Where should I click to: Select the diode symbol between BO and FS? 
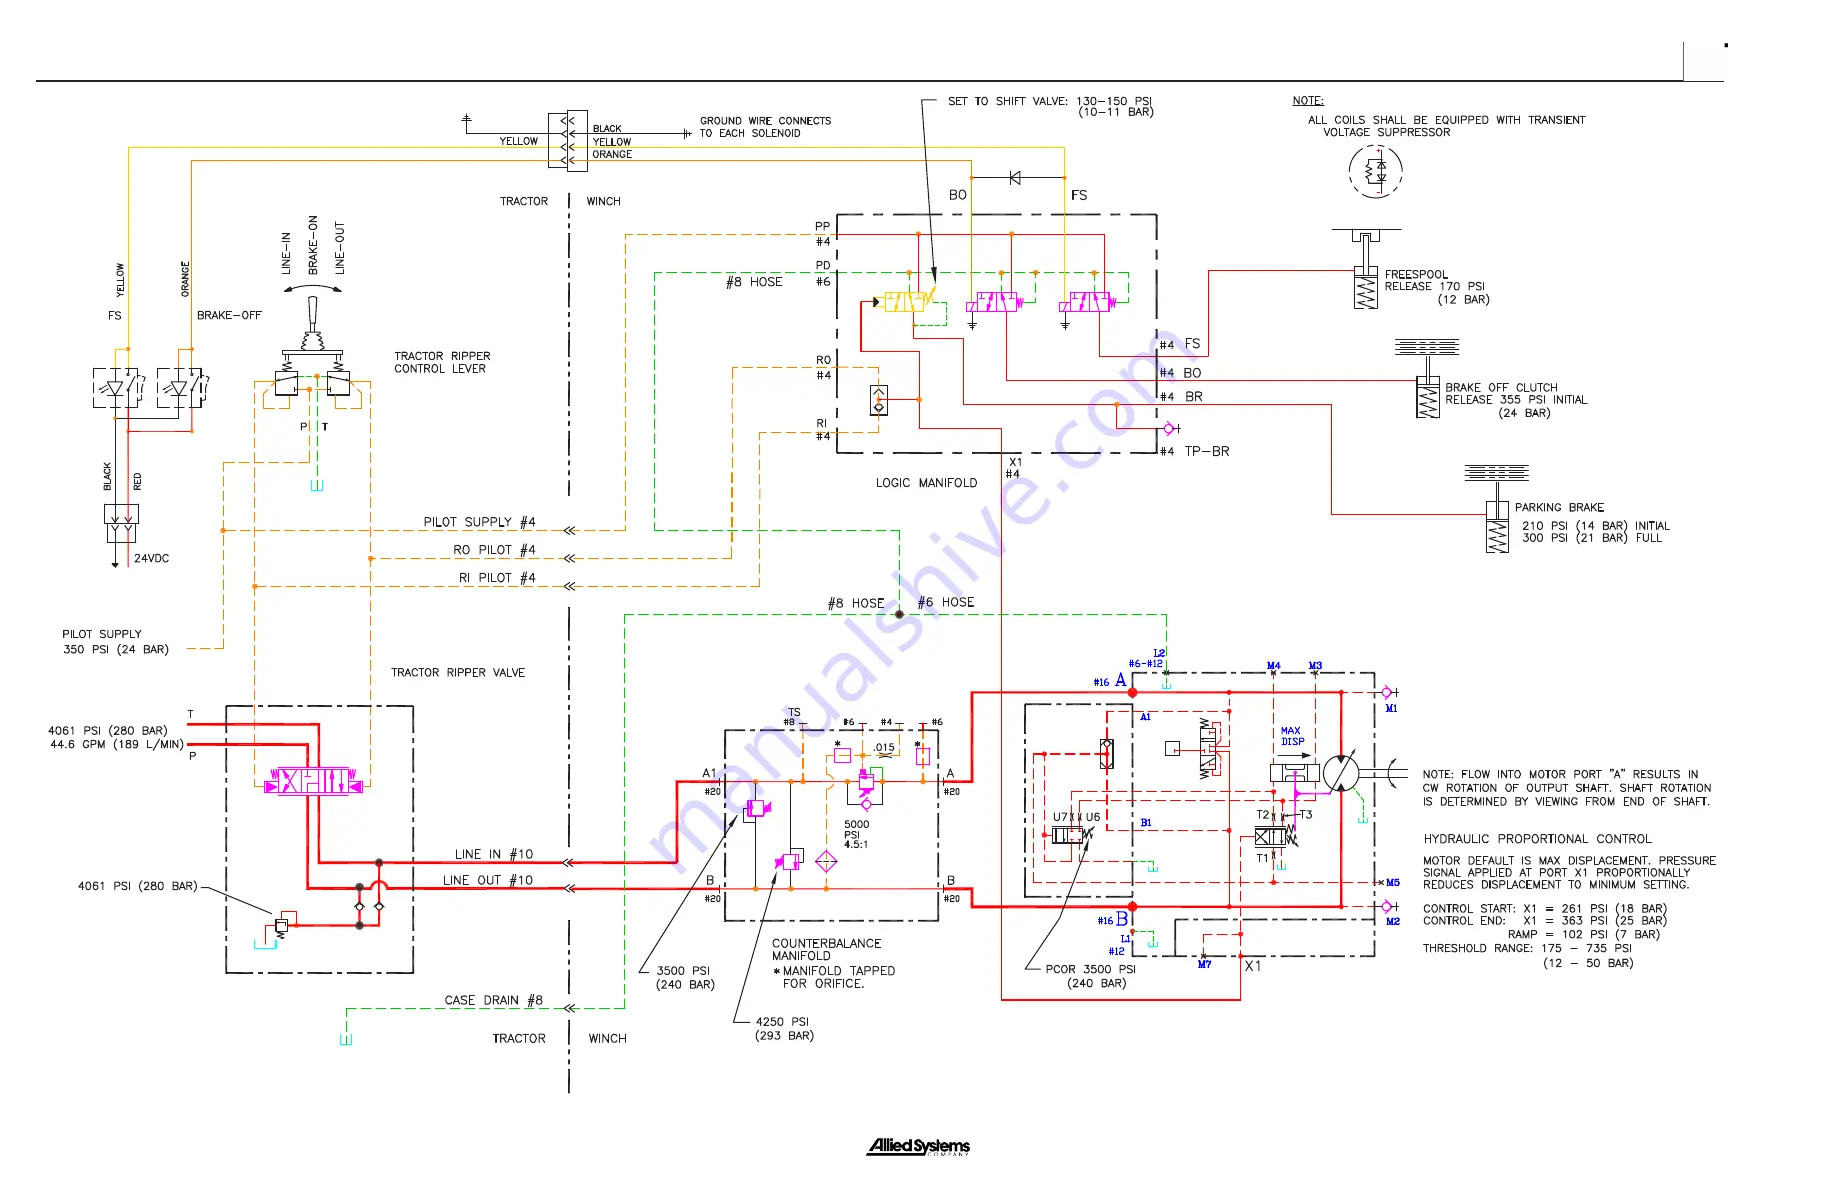pyautogui.click(x=1015, y=178)
